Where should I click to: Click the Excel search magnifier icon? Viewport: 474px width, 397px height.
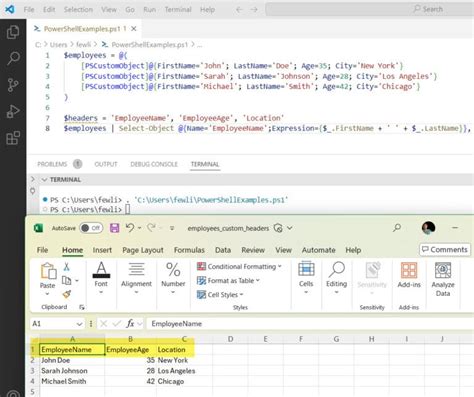pos(397,228)
